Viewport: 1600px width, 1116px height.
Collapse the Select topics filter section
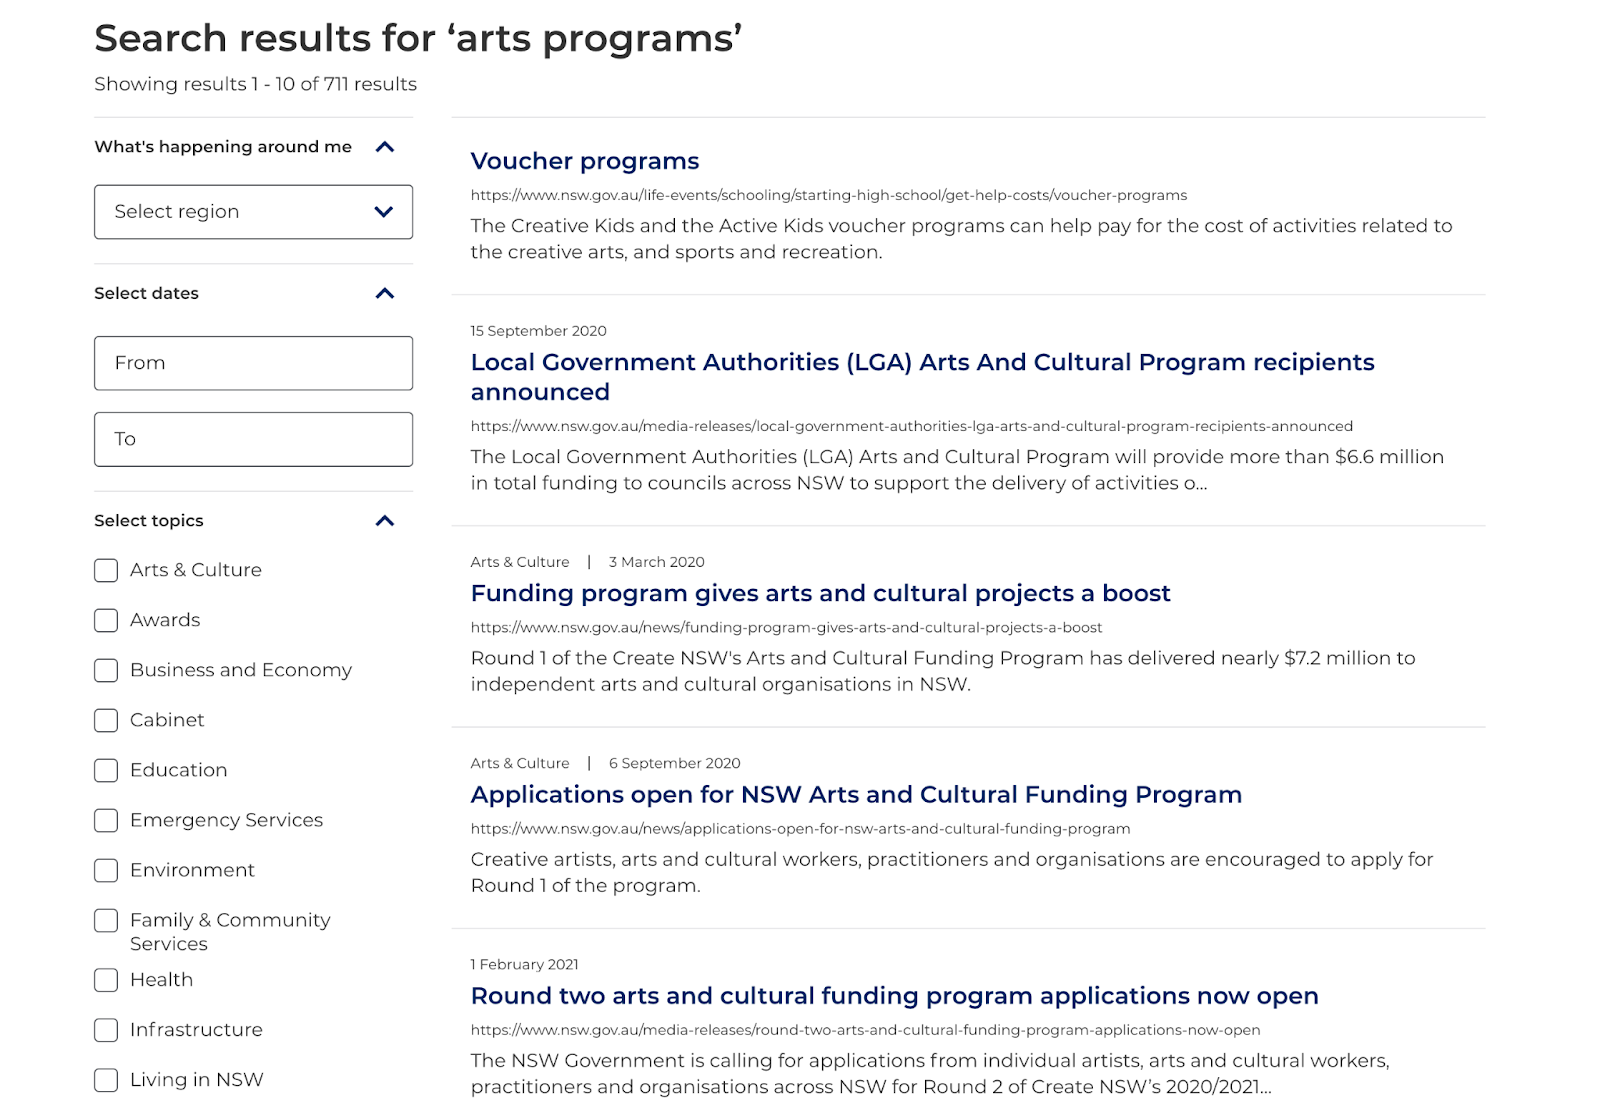pyautogui.click(x=384, y=521)
